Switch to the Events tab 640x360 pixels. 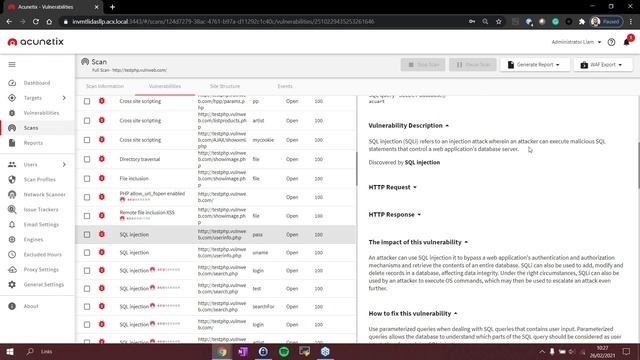coord(285,87)
